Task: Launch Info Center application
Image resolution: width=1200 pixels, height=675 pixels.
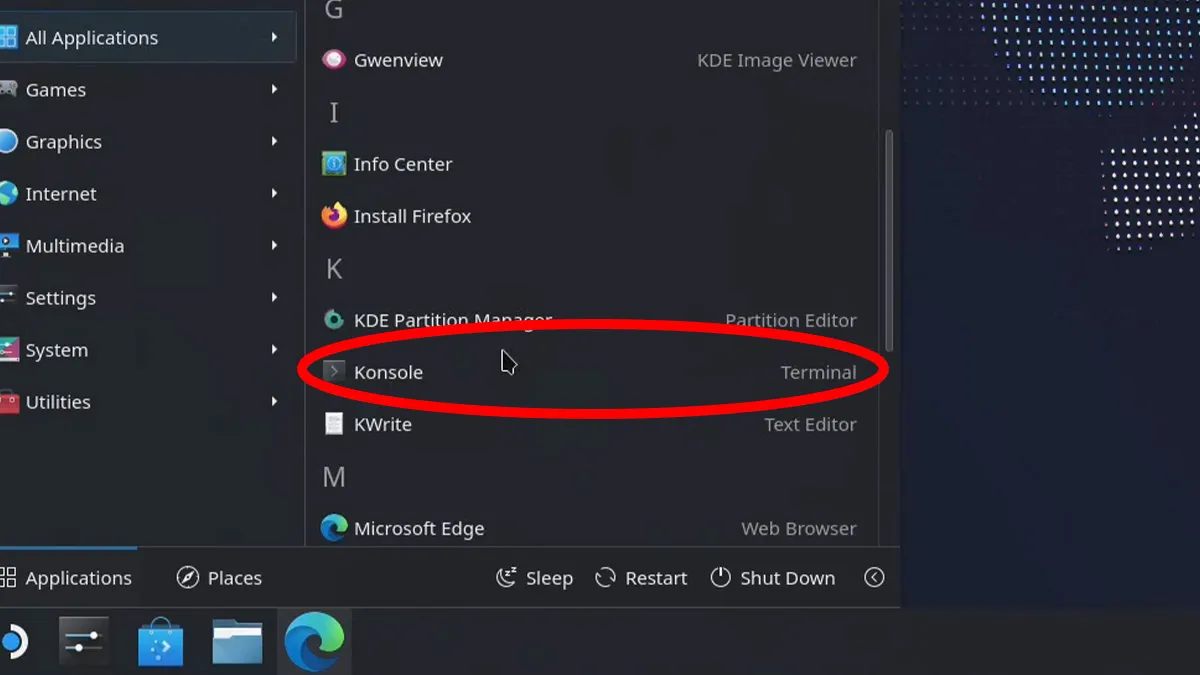Action: [590, 164]
